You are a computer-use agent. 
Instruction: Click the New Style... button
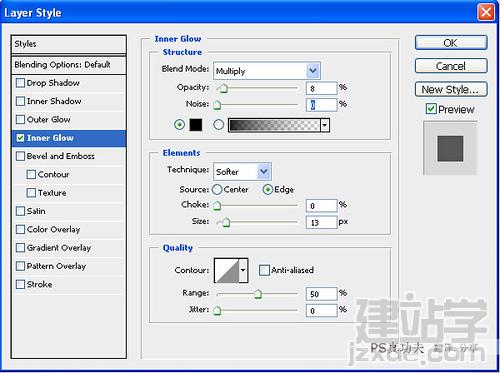(451, 89)
